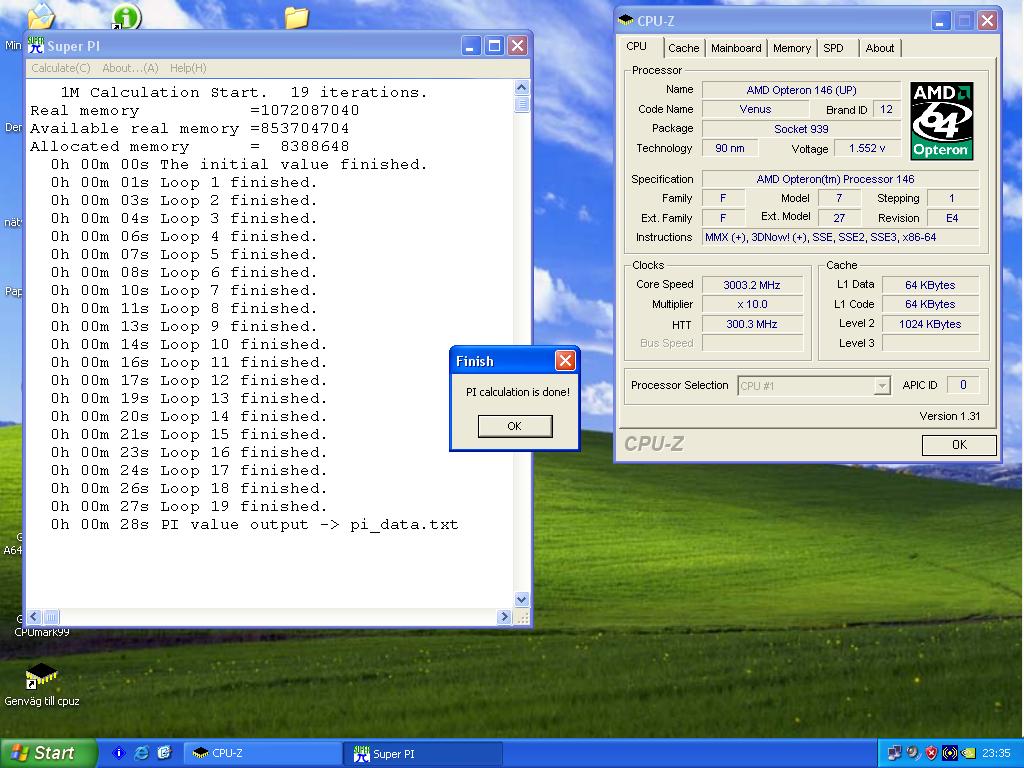Select the green info shortcut on desktop
The image size is (1024, 768).
tap(126, 16)
